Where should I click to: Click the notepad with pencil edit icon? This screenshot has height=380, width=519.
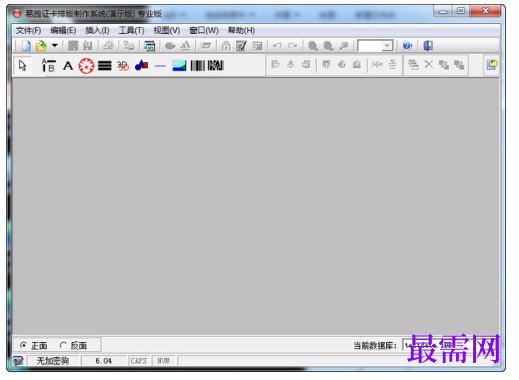pos(241,46)
